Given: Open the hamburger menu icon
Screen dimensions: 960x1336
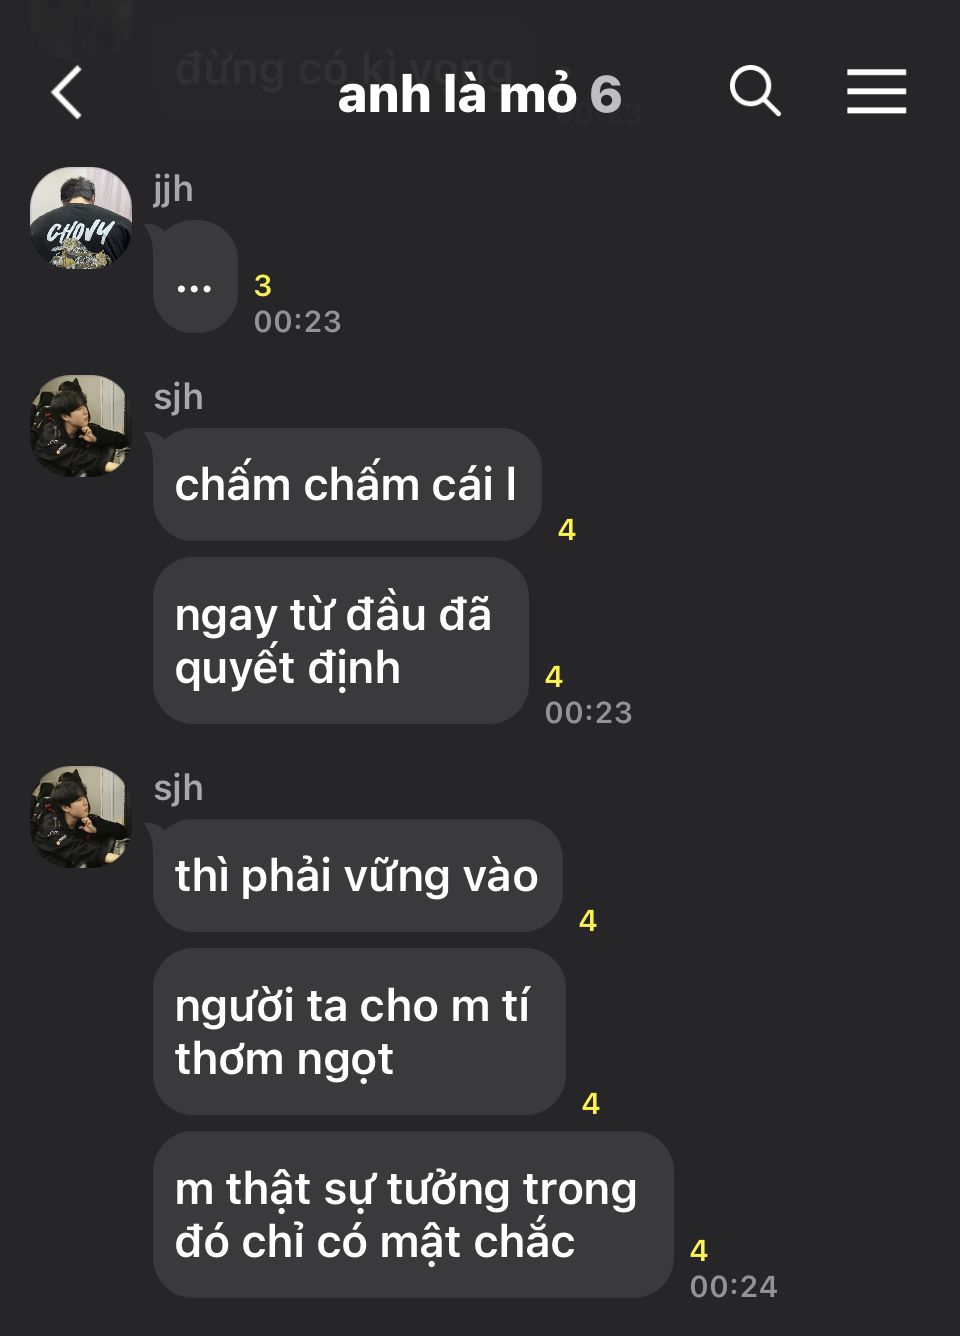Looking at the screenshot, I should (877, 92).
